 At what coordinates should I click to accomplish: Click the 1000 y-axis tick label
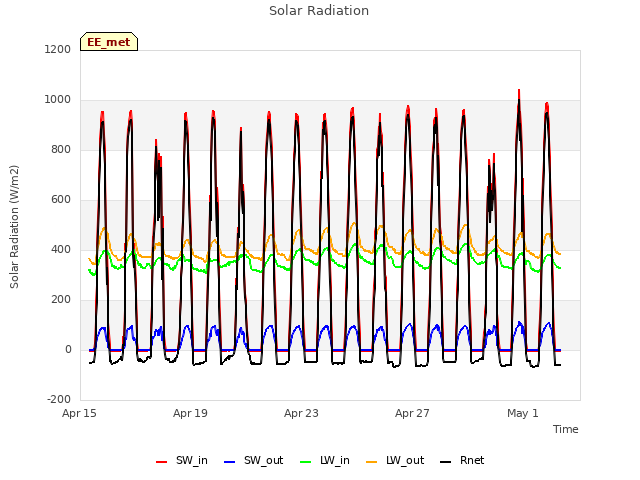tap(58, 100)
